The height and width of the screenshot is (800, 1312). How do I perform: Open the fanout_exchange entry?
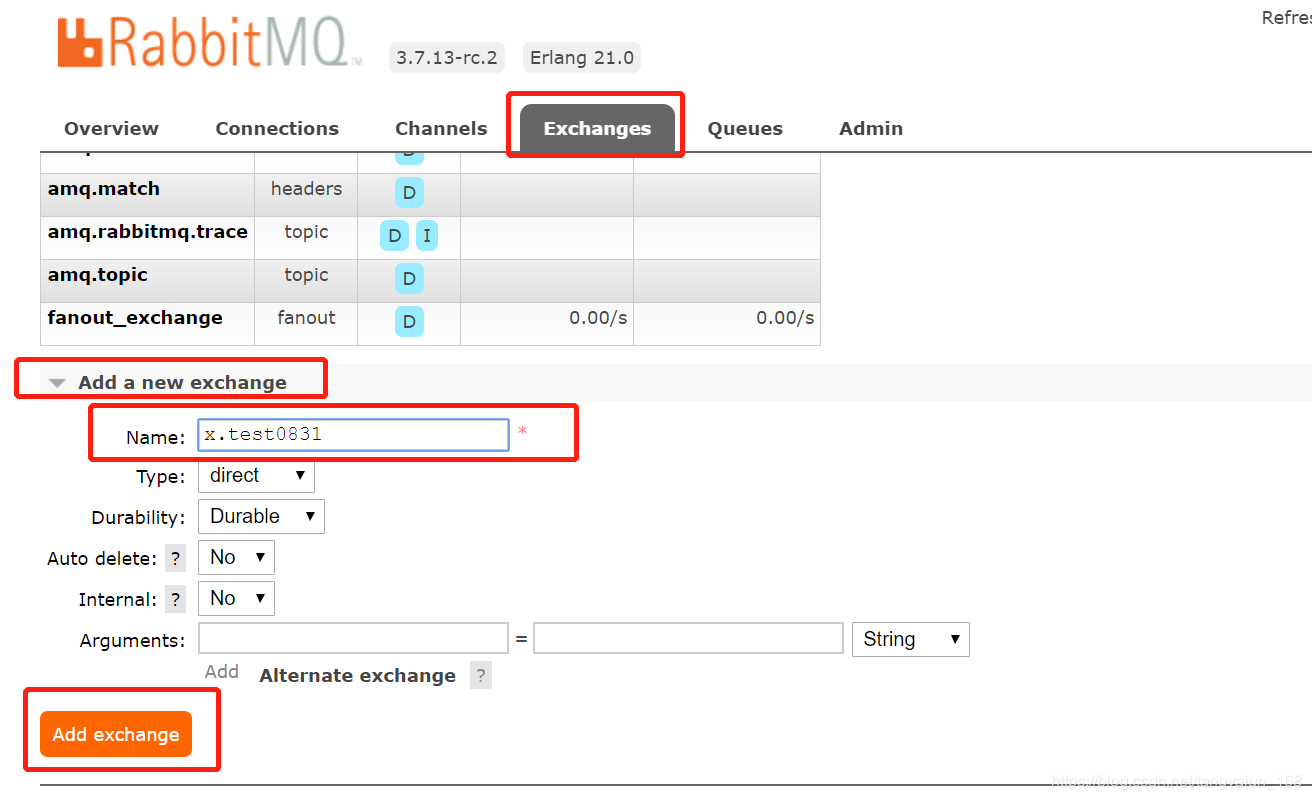click(135, 318)
